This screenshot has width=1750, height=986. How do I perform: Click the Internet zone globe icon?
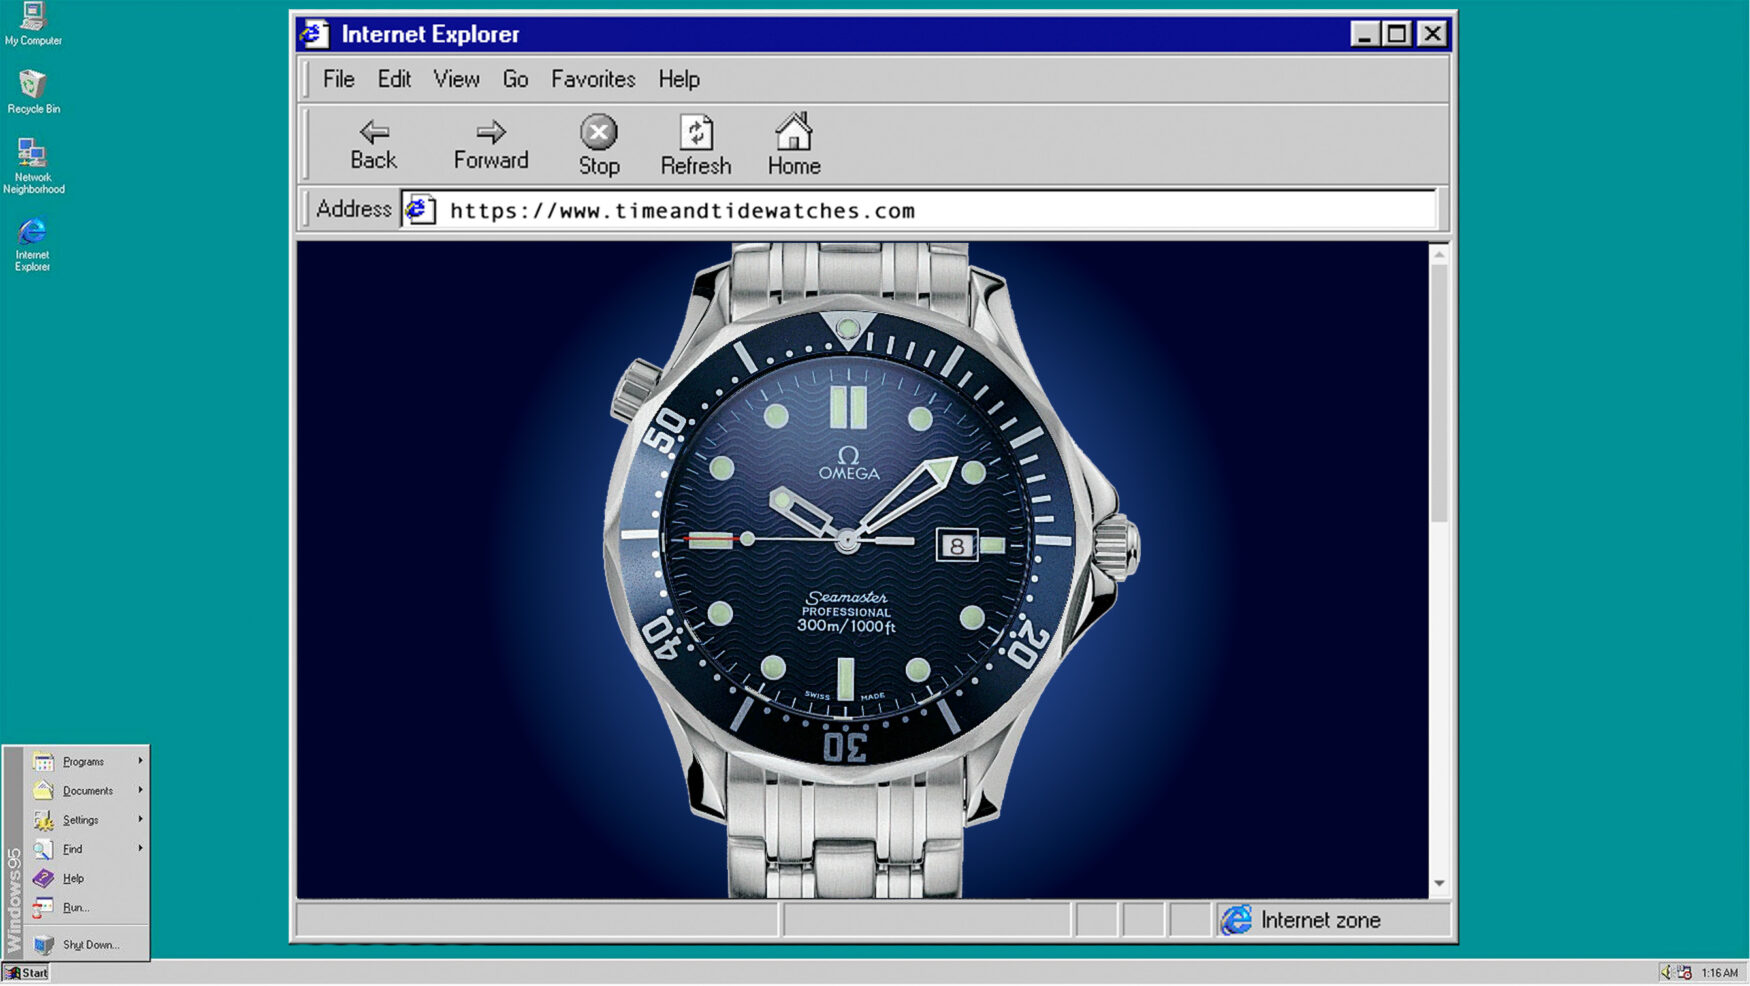click(1236, 920)
